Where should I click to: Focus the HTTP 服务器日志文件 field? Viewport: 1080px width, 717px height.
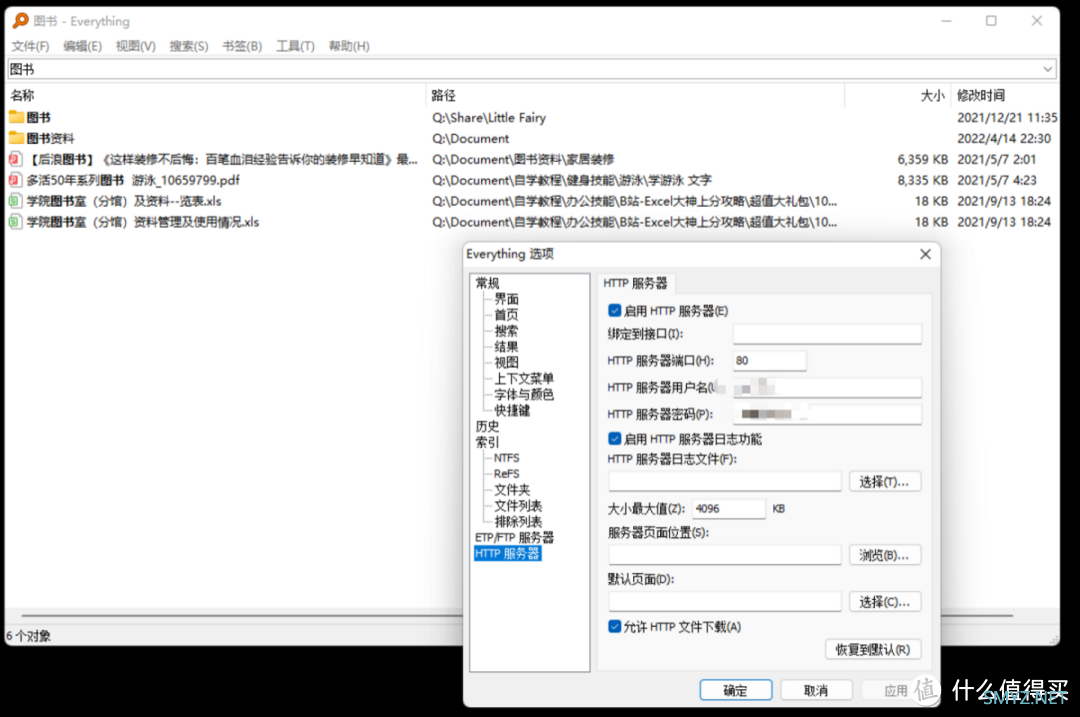coord(725,481)
